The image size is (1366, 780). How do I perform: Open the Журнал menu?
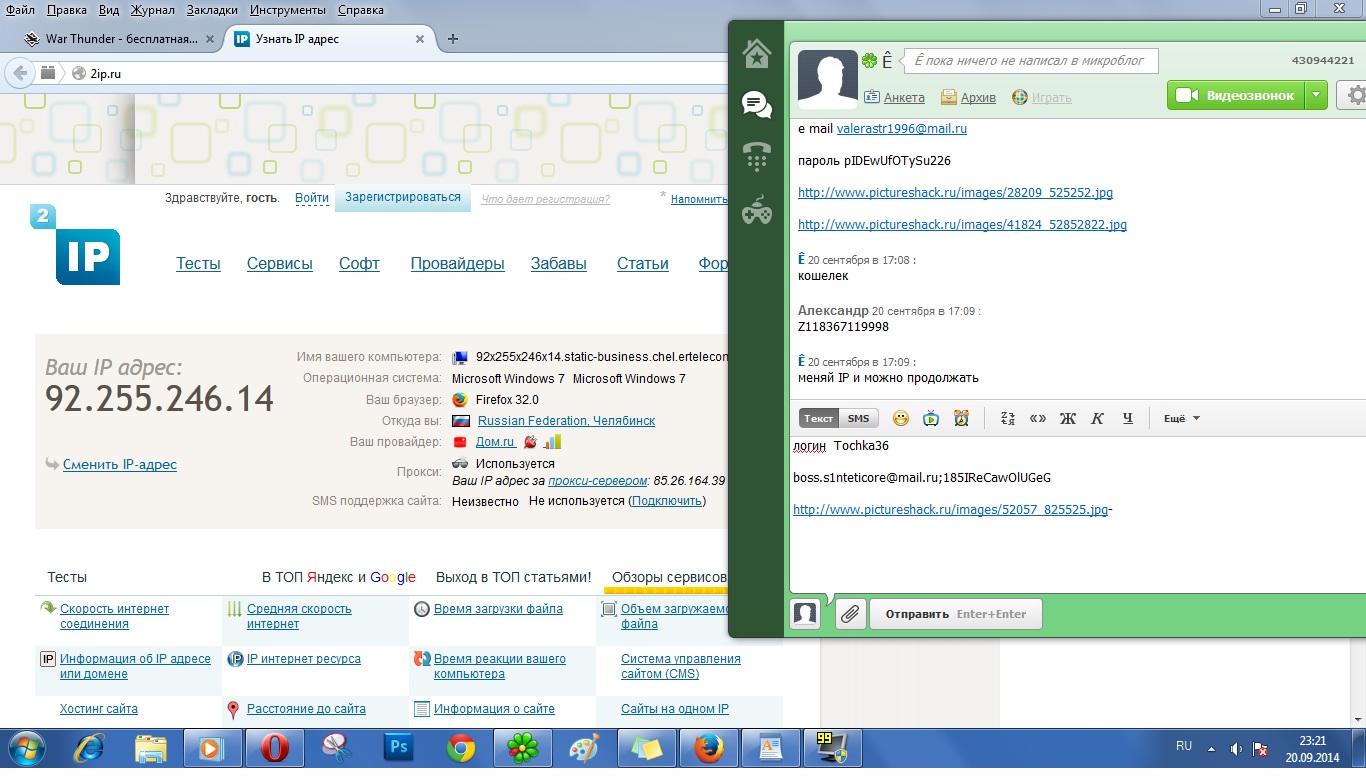click(x=152, y=10)
